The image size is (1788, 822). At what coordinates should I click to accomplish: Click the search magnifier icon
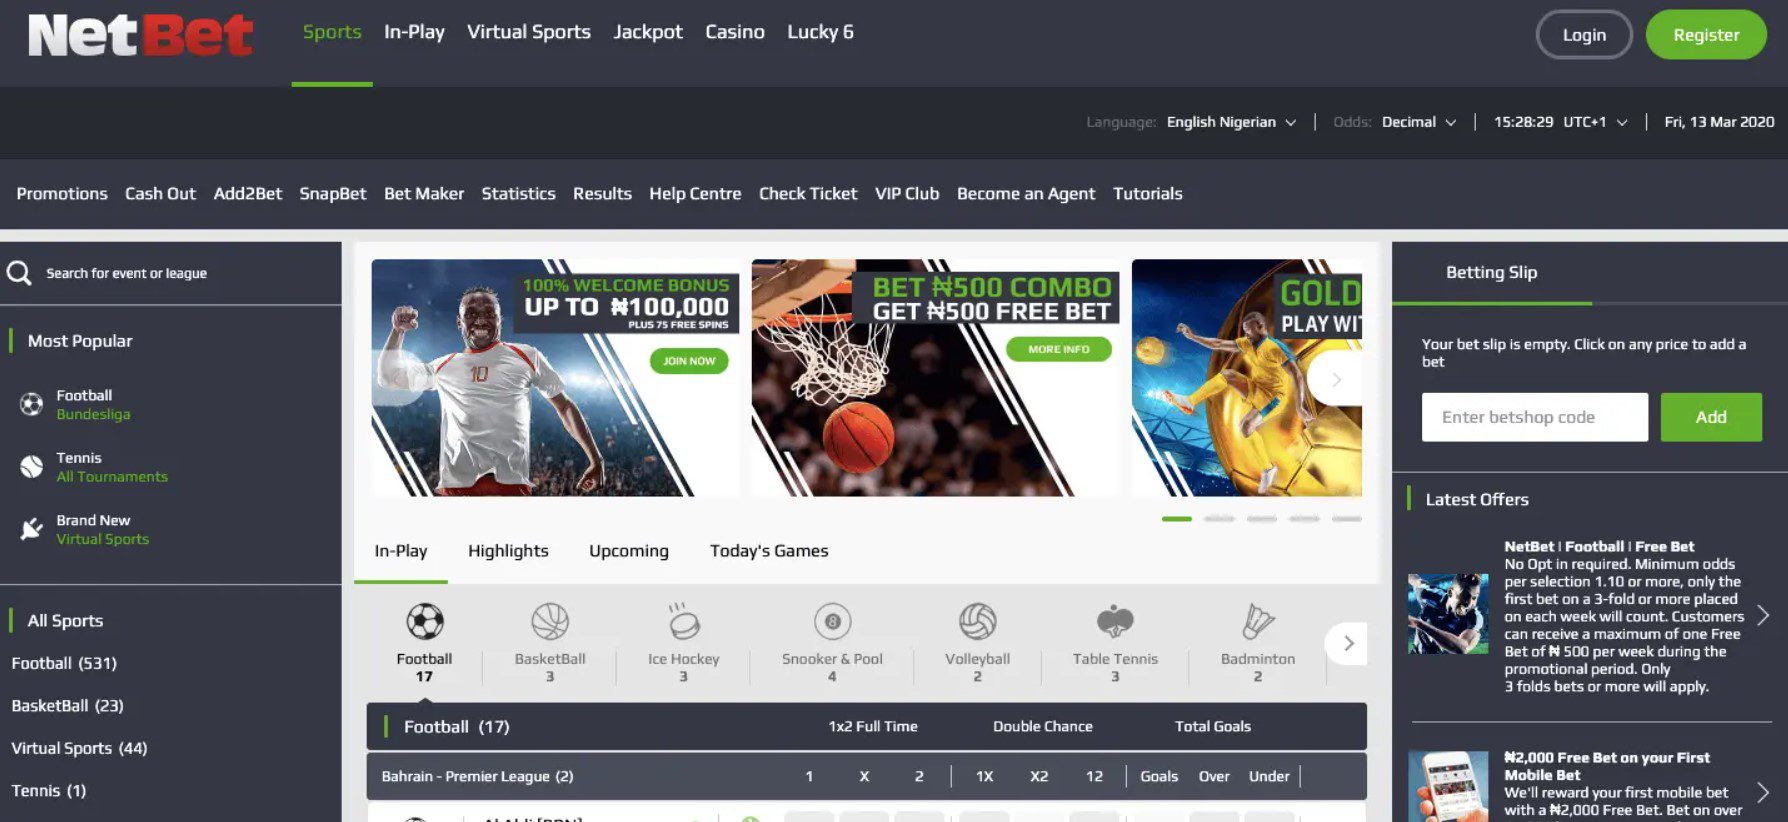click(19, 273)
